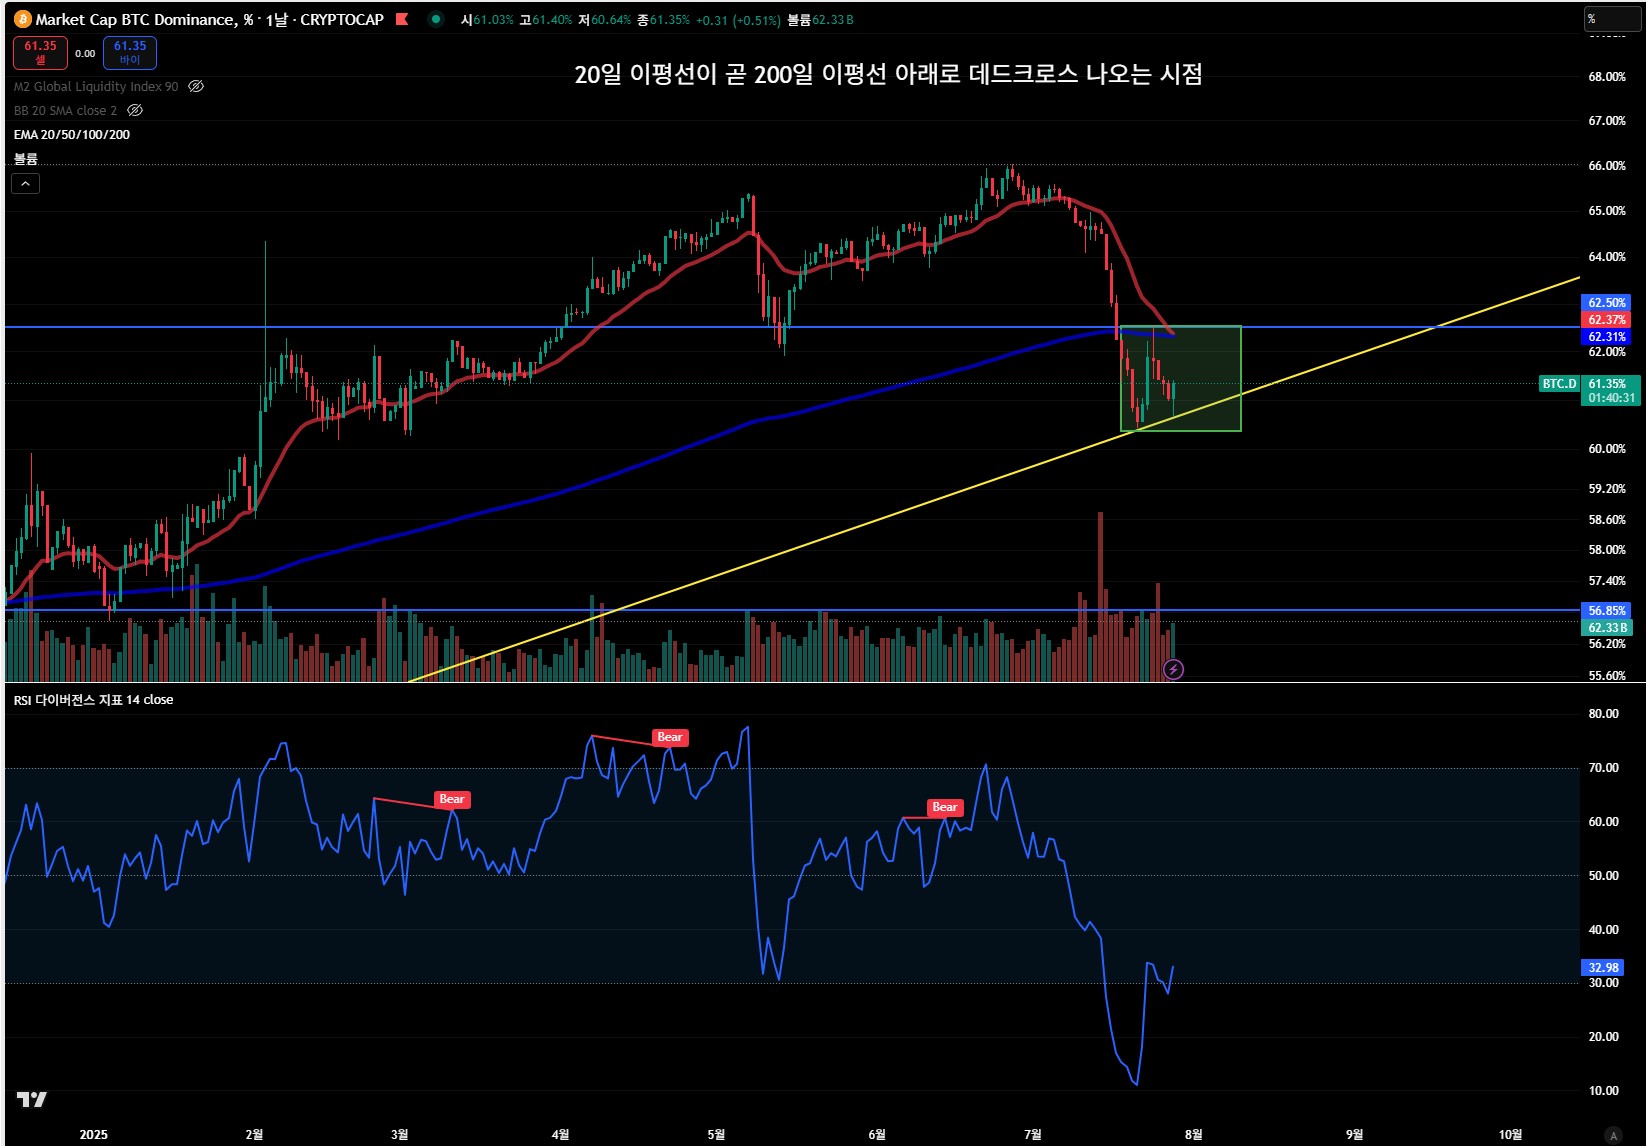Click the 볼륨62.33 B header value
Screen dimensions: 1646x1146
[820, 19]
